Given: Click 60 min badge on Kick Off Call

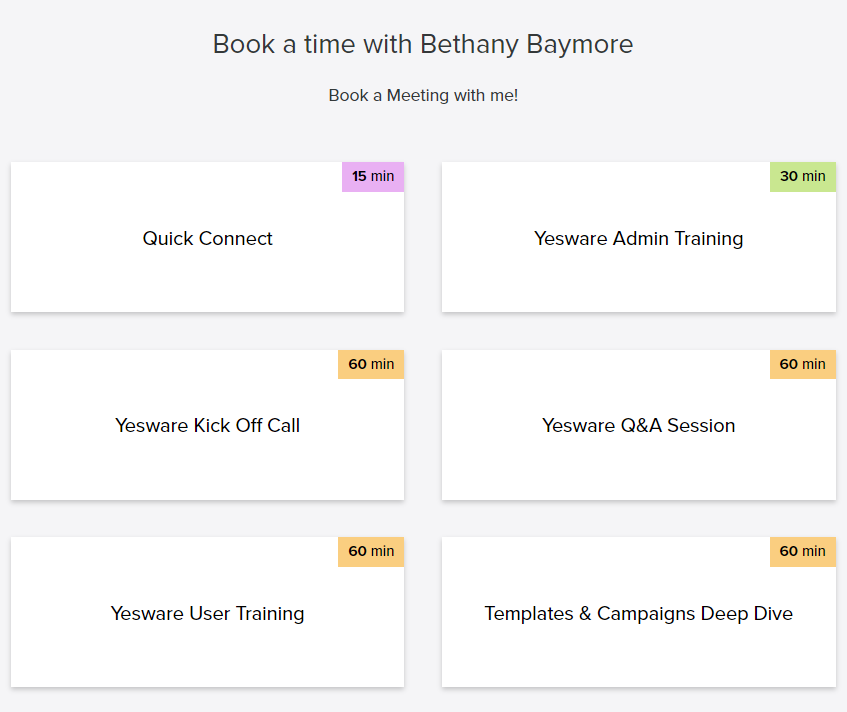Looking at the screenshot, I should (371, 364).
